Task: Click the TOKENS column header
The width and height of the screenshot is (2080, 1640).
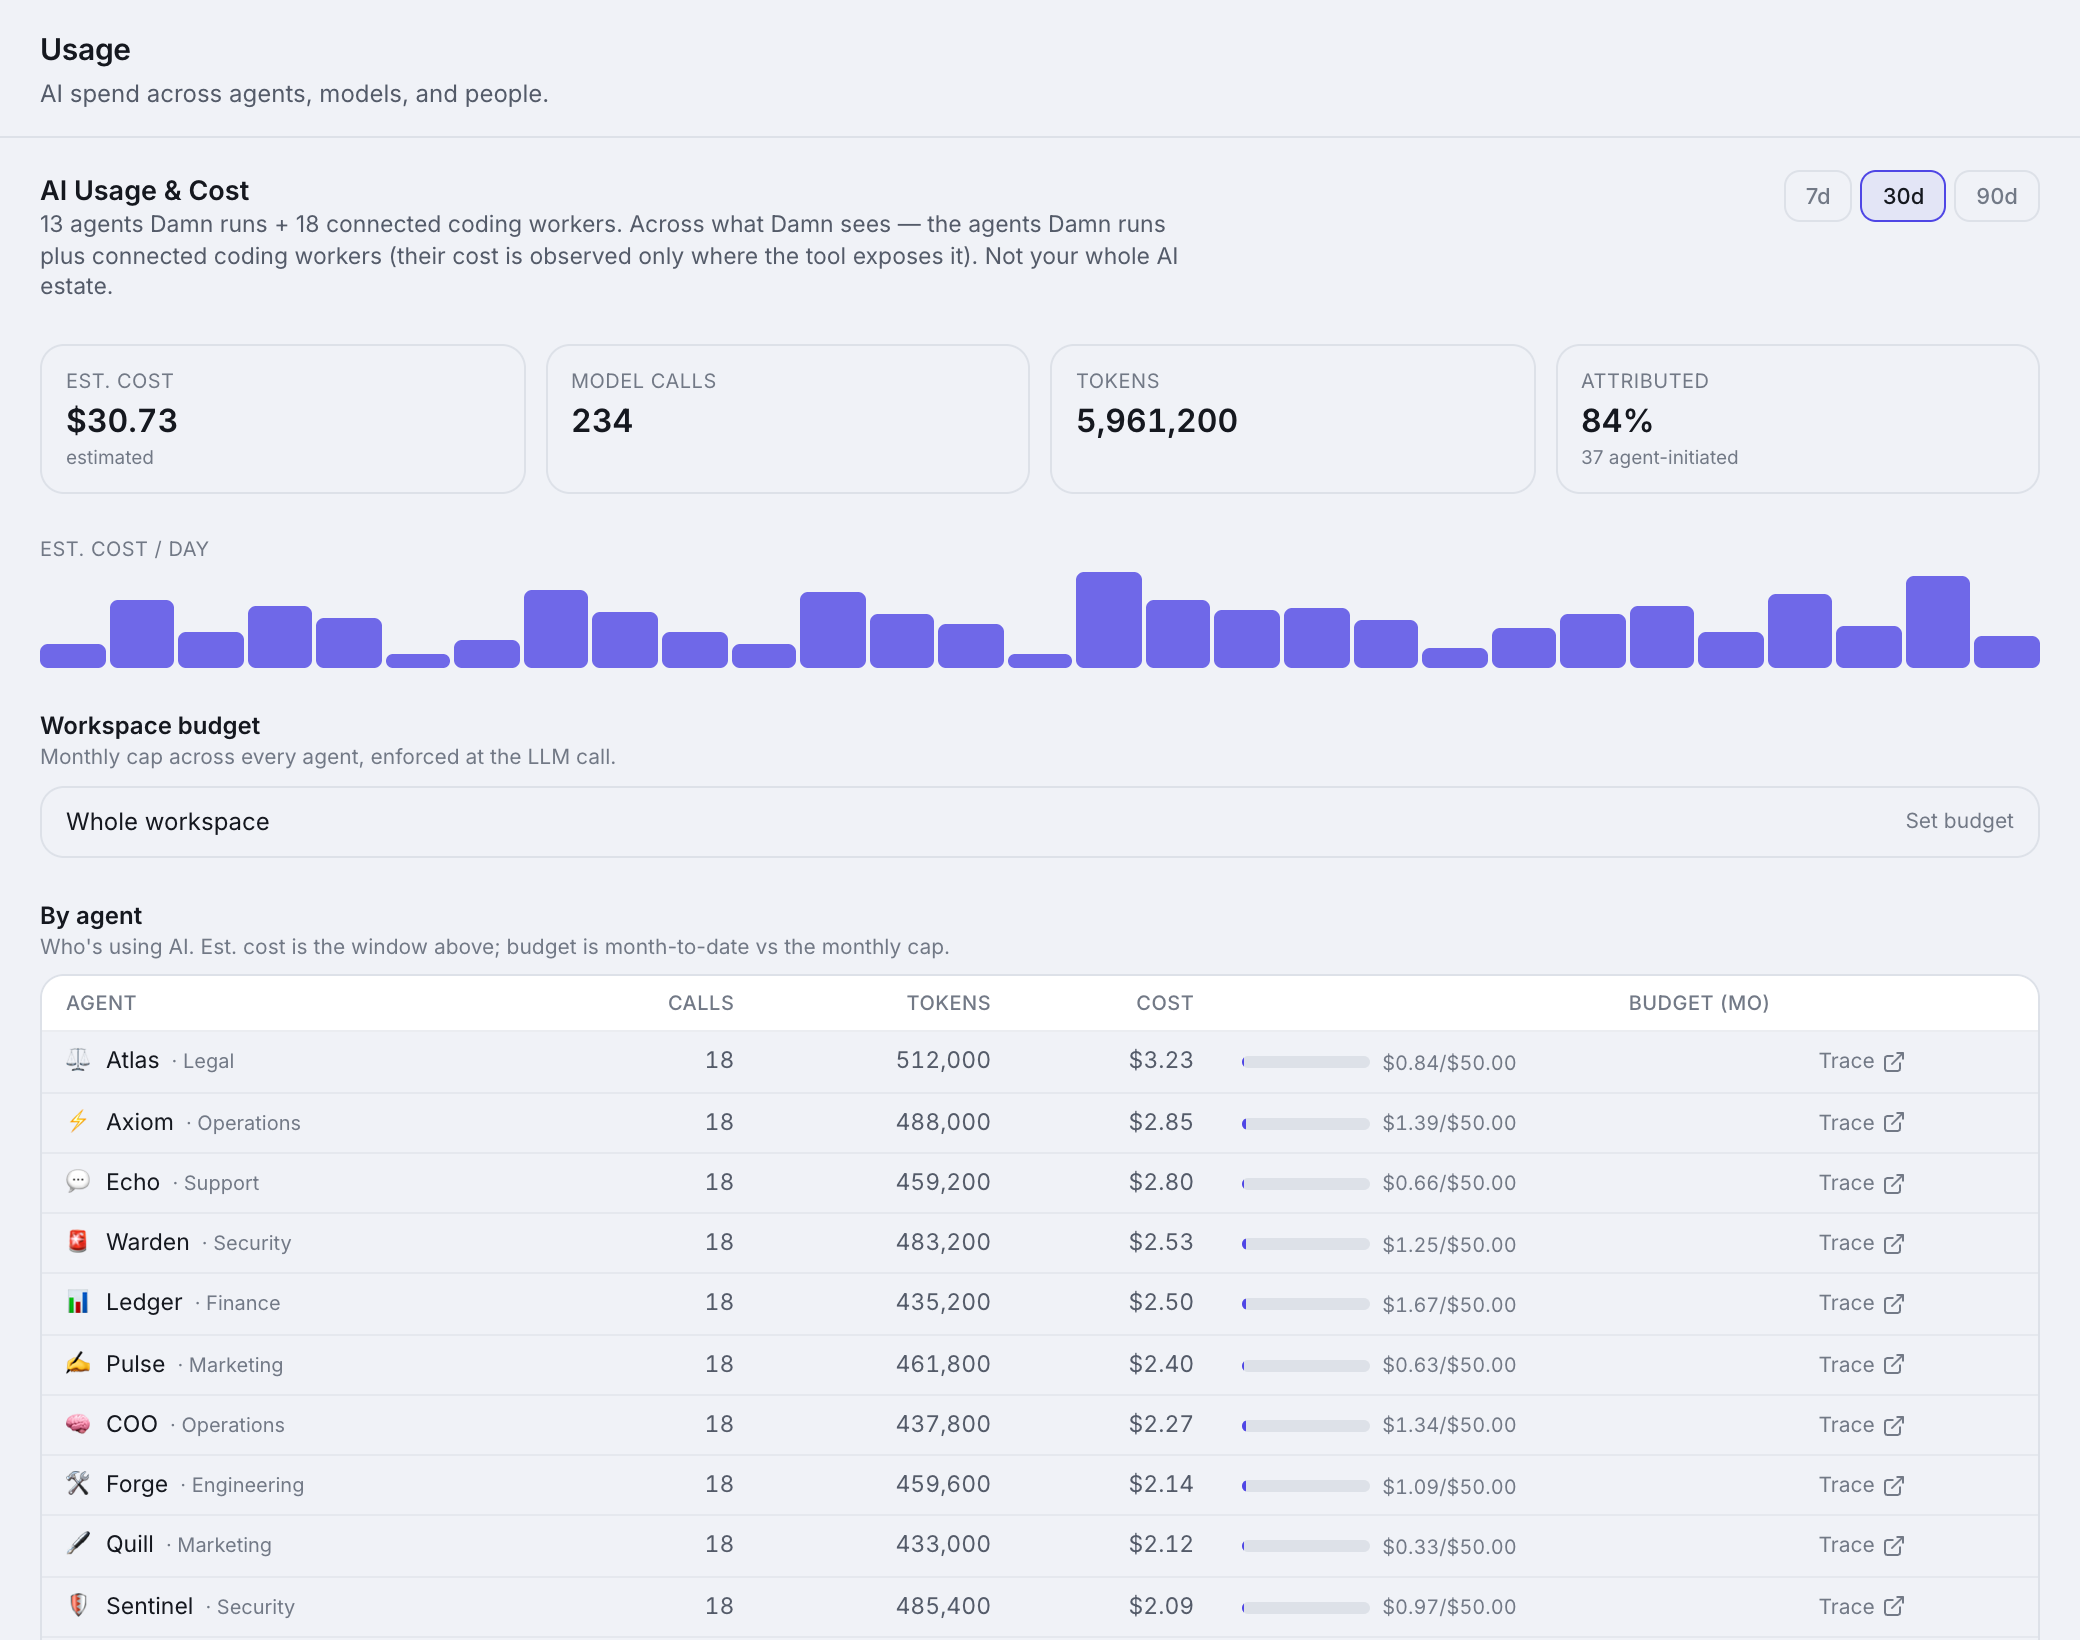Action: [x=948, y=1003]
